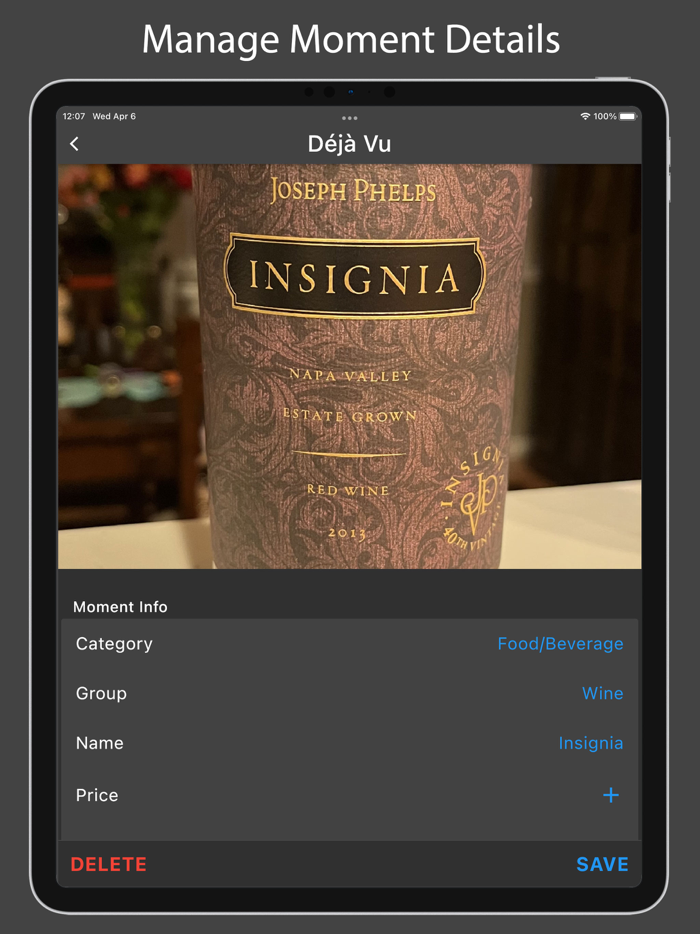Tap the Moment Info section header
The width and height of the screenshot is (700, 934).
pos(120,606)
